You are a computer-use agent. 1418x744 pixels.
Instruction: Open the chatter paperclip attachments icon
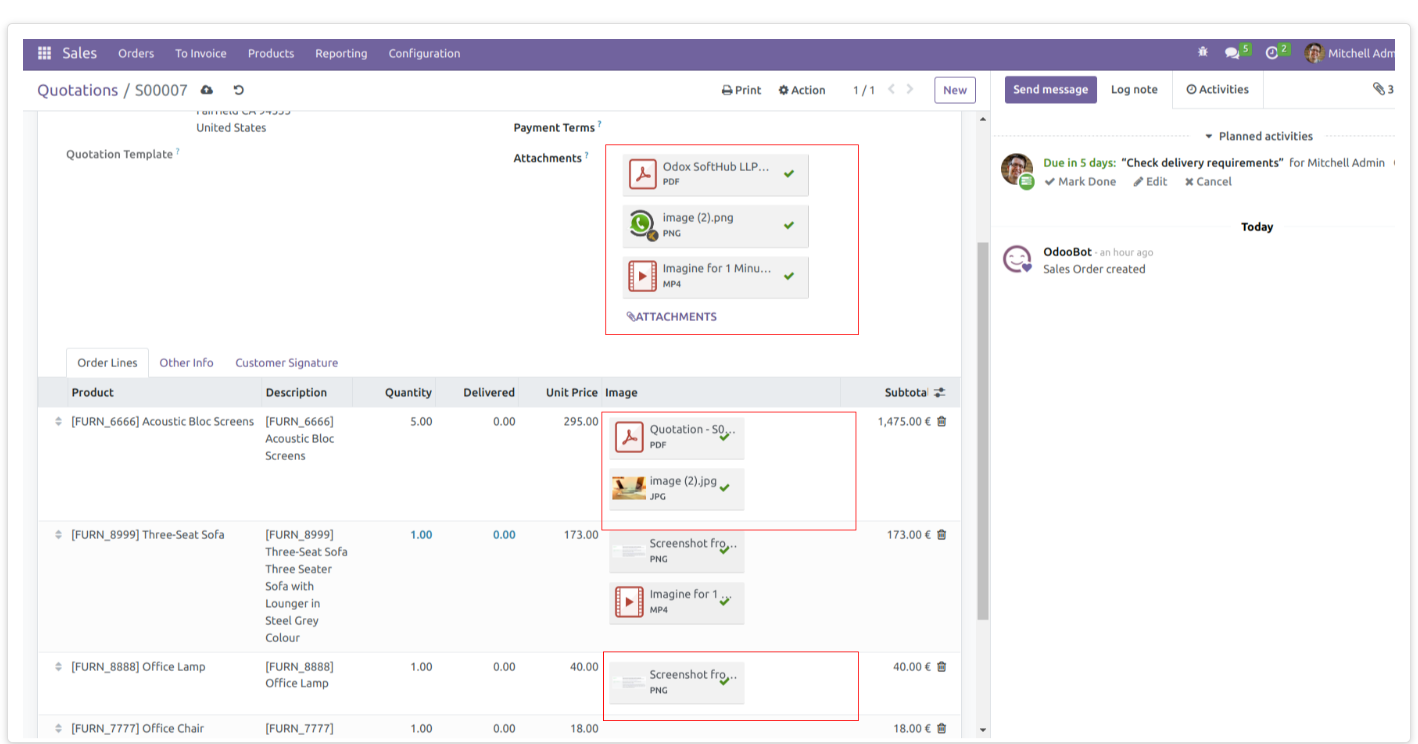1380,89
